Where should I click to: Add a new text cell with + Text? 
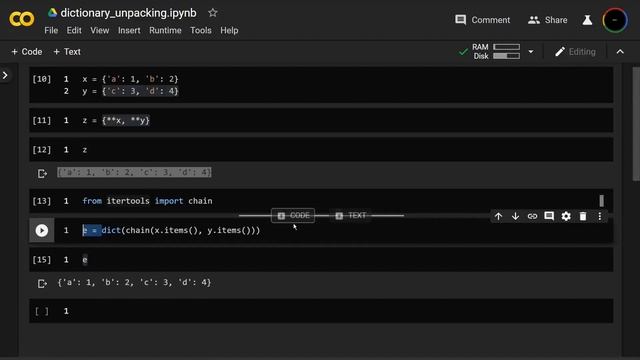point(67,52)
